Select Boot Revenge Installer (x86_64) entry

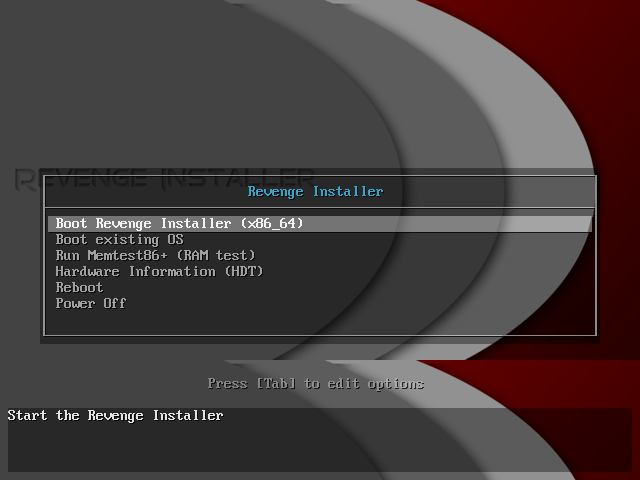tap(320, 224)
